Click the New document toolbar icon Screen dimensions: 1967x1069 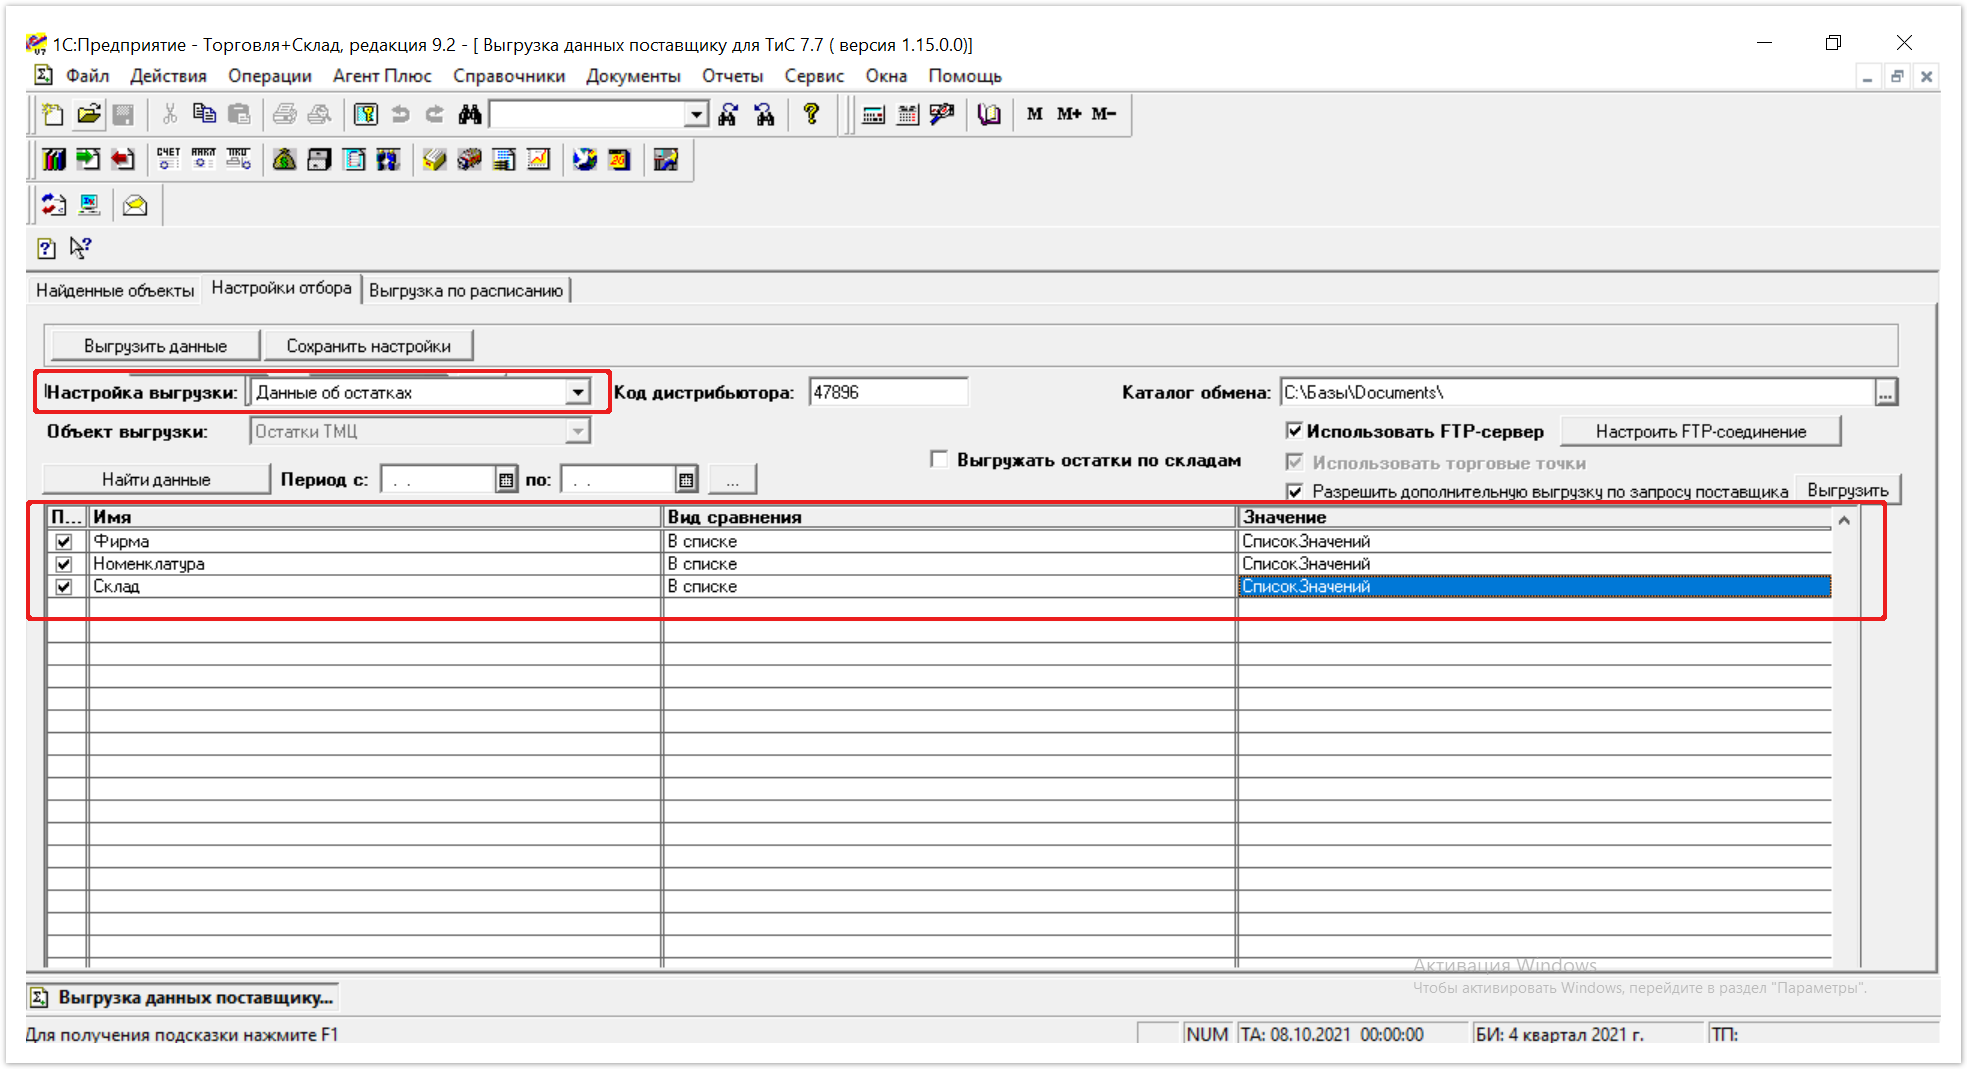click(53, 114)
